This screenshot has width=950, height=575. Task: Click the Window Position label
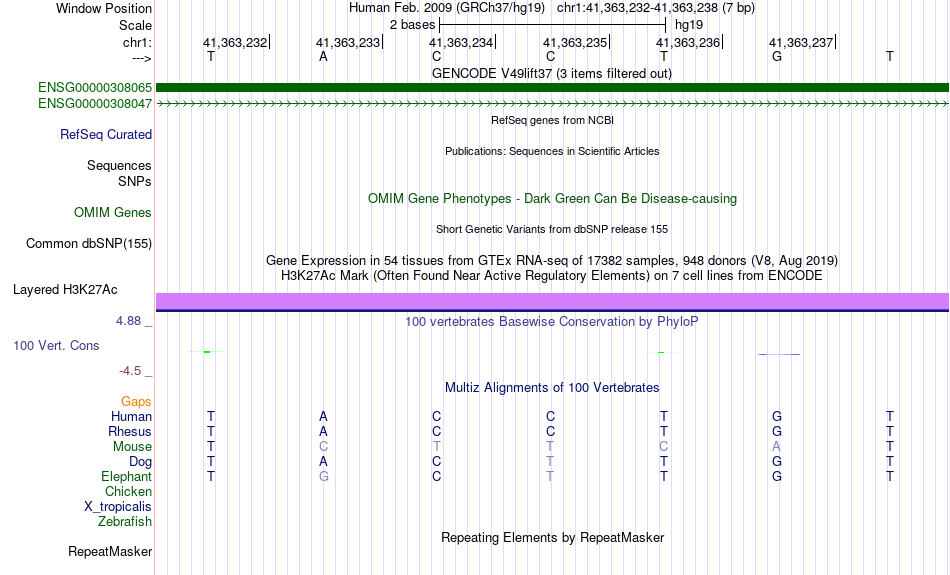[x=104, y=8]
